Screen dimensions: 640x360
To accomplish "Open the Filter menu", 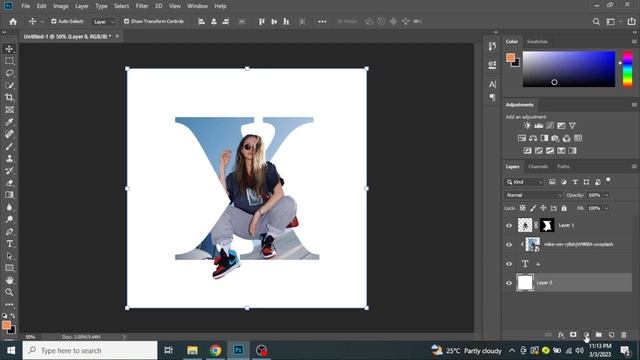I will 142,6.
